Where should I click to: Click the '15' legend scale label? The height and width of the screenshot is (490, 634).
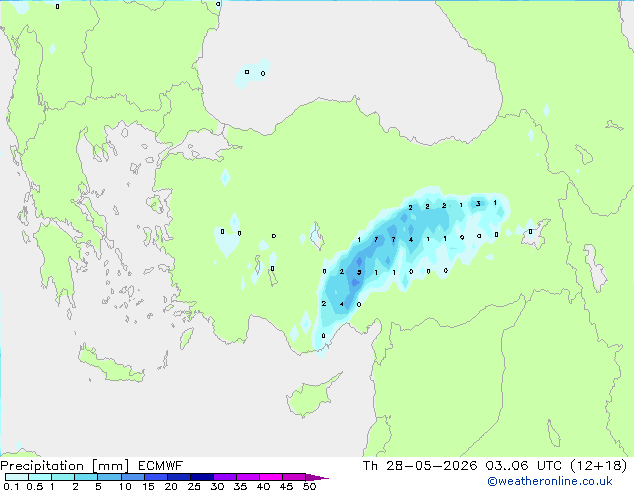click(148, 486)
